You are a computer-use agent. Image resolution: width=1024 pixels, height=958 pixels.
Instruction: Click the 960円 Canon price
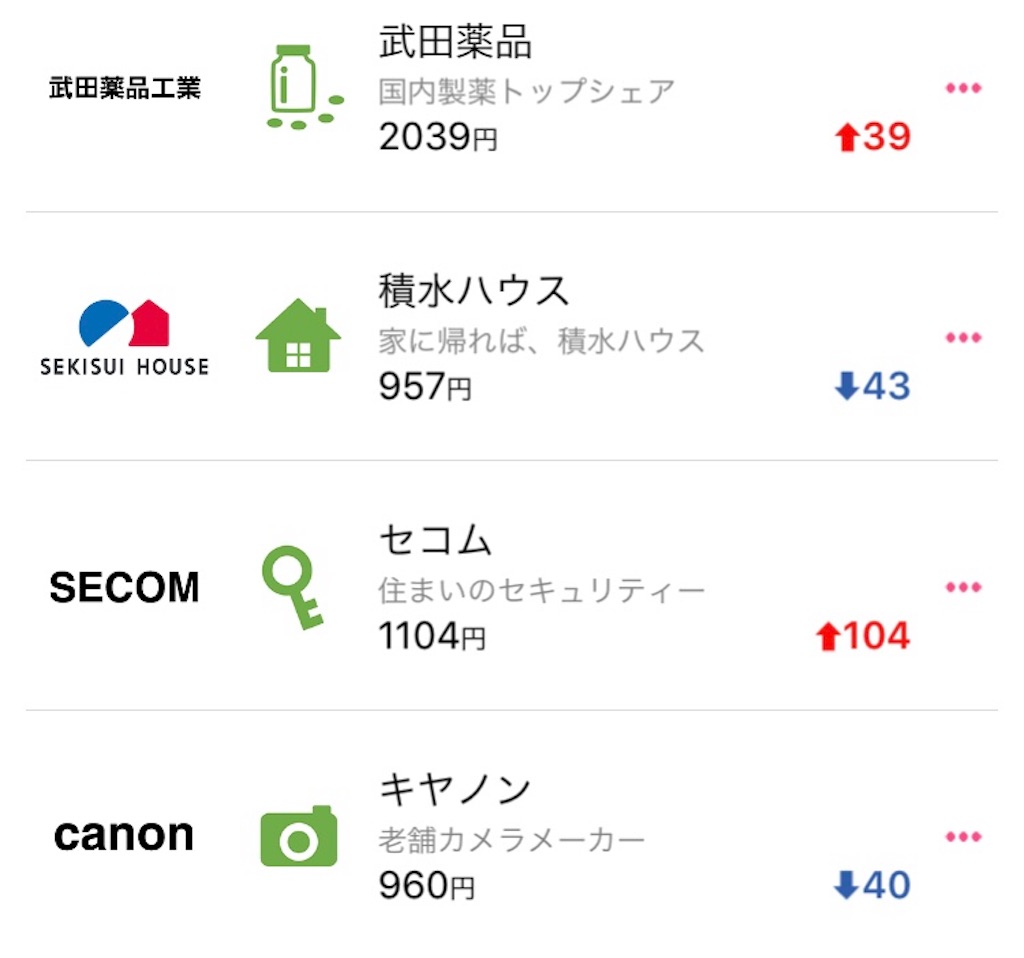point(426,886)
